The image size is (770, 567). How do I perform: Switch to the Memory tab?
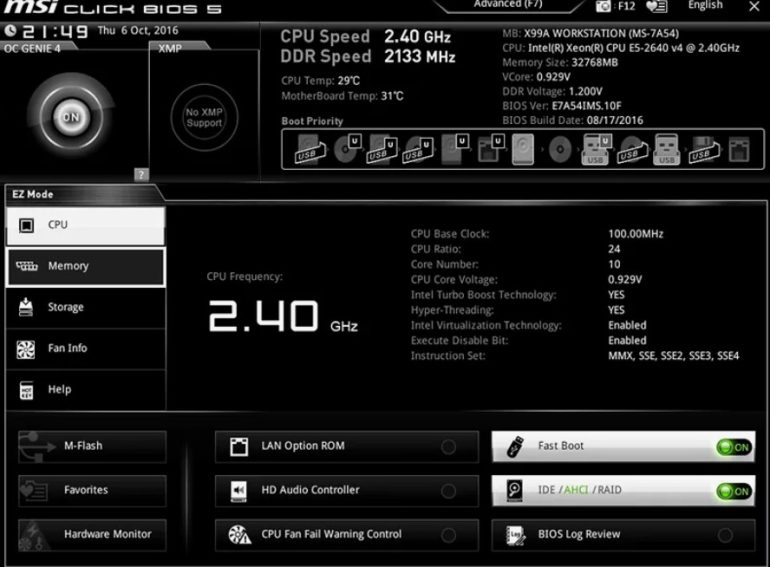coord(85,267)
